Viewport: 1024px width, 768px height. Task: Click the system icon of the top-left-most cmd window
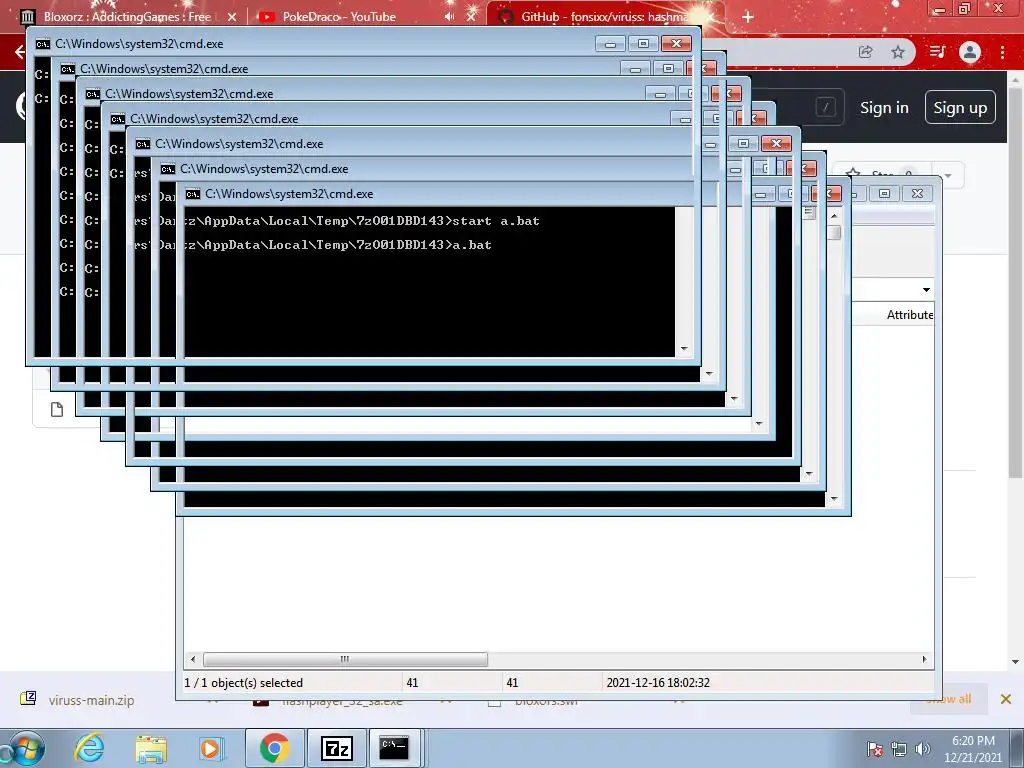pos(43,44)
